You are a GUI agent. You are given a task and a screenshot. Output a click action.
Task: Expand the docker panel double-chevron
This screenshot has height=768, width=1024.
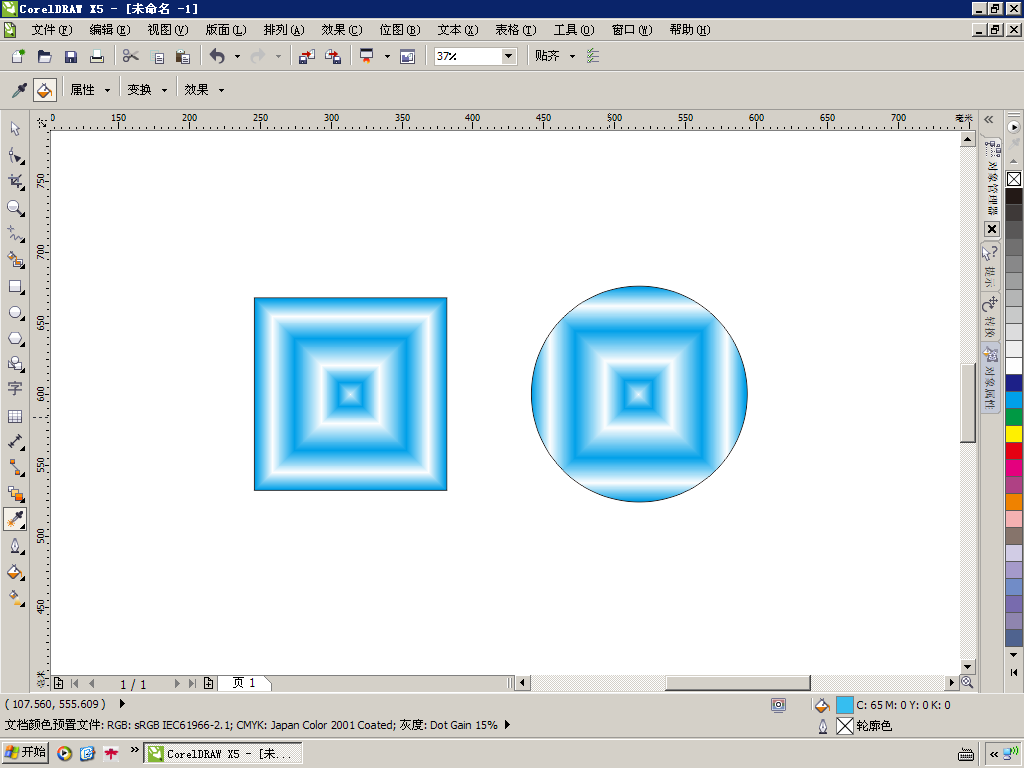click(x=989, y=119)
